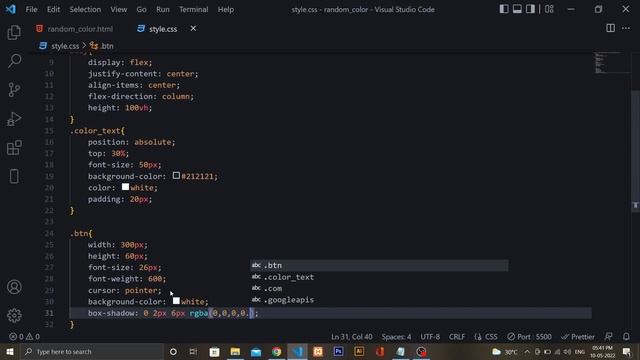Open the Windows Start menu
The width and height of the screenshot is (640, 360).
tap(9, 351)
